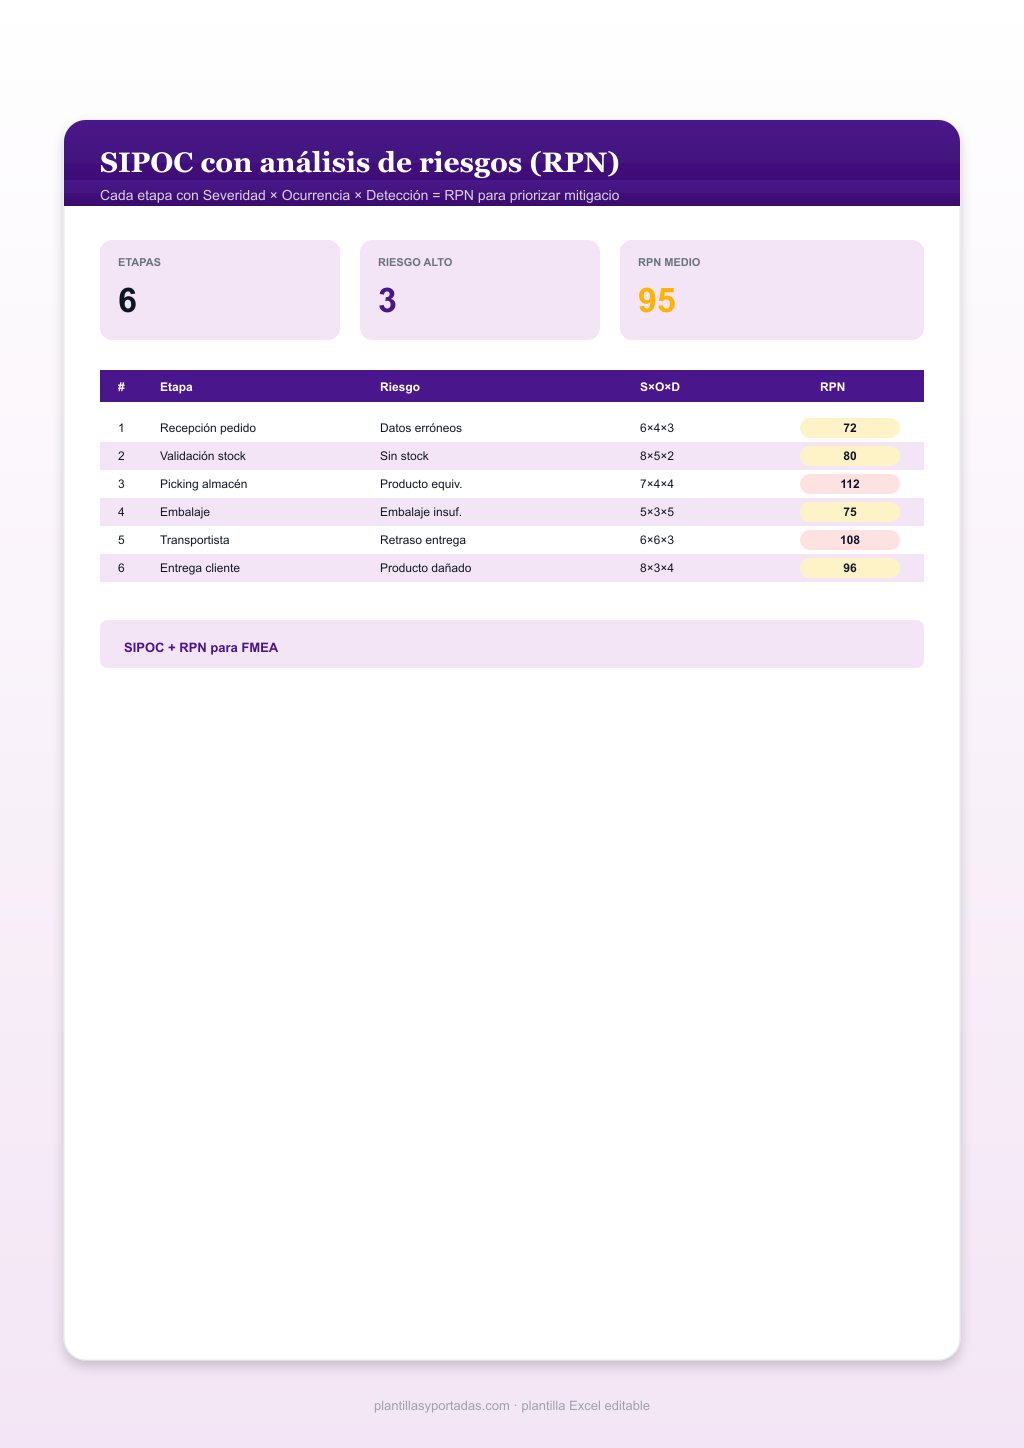1024x1448 pixels.
Task: Select the 'Transportista' stage cell
Action: click(195, 540)
